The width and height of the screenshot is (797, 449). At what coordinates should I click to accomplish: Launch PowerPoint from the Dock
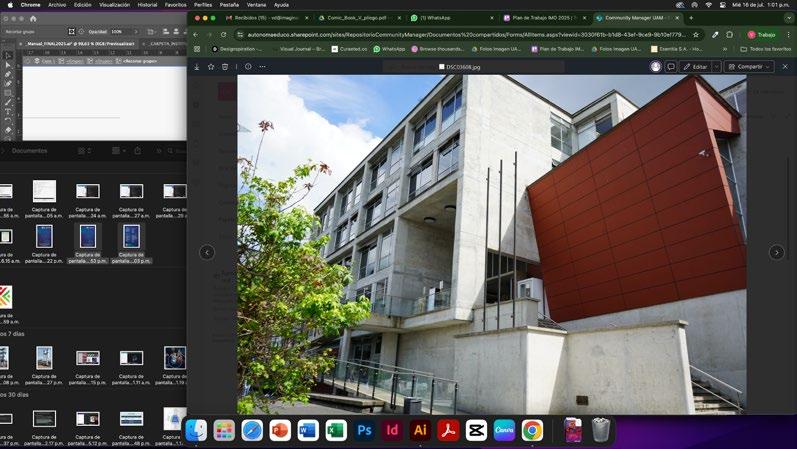(x=280, y=430)
